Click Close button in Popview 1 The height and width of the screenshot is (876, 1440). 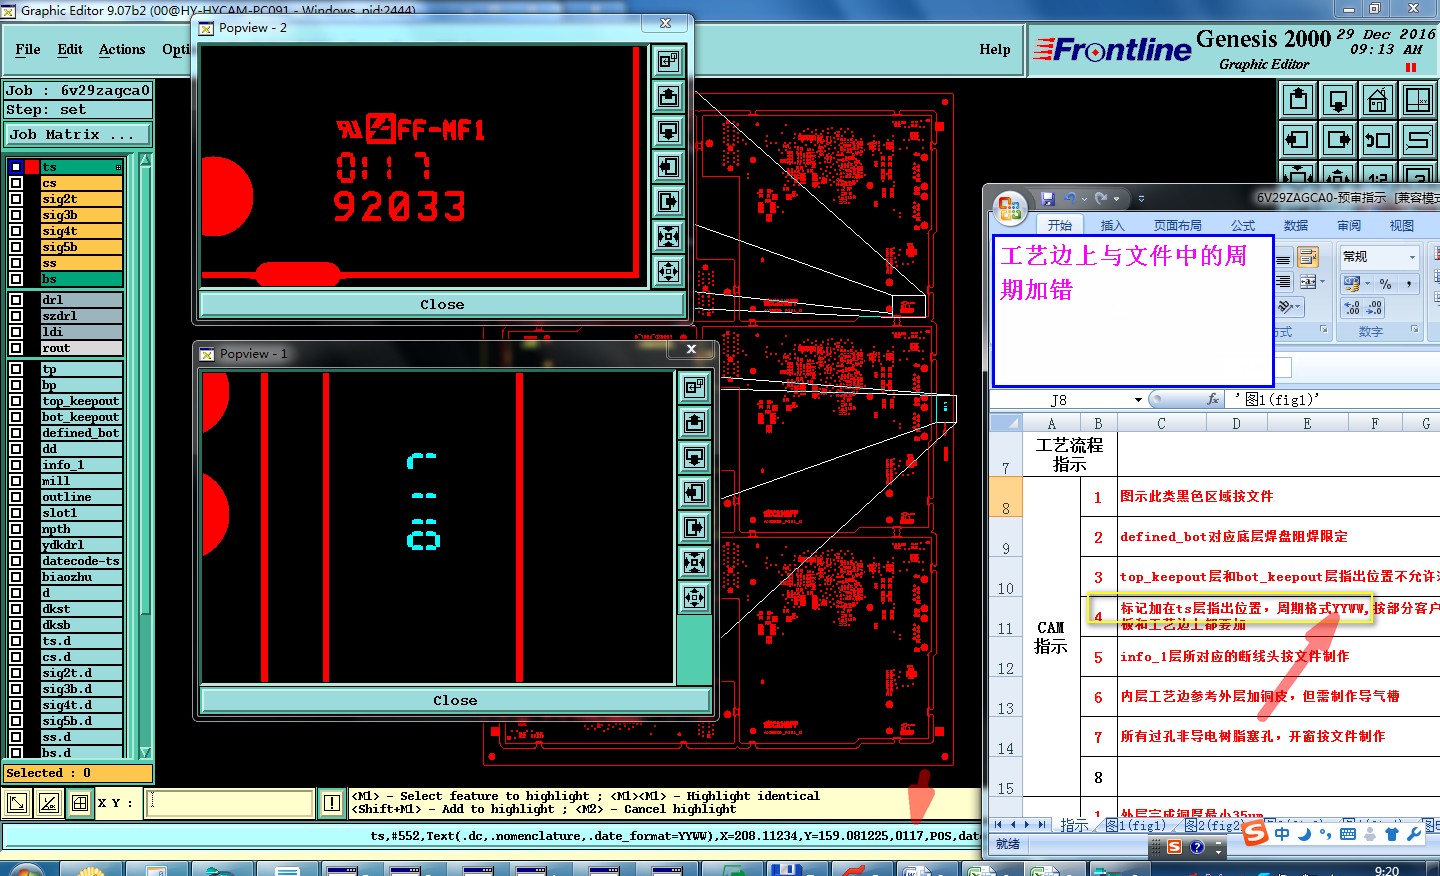pyautogui.click(x=455, y=700)
